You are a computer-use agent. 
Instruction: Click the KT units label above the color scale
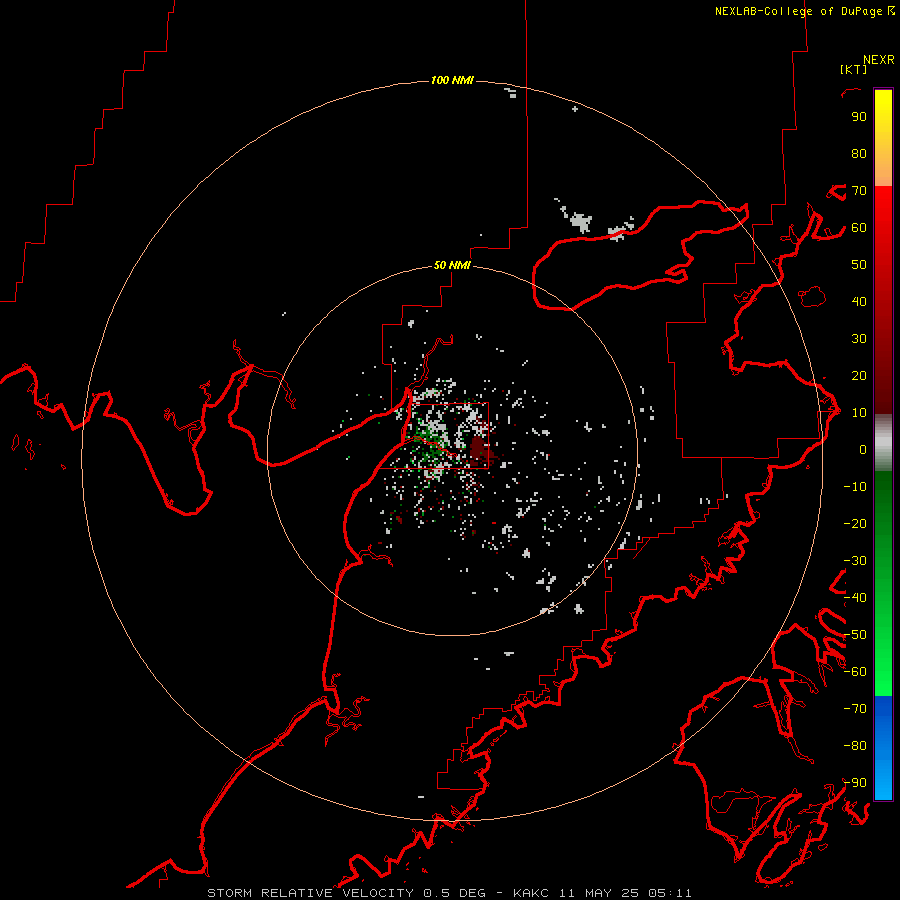tap(854, 69)
